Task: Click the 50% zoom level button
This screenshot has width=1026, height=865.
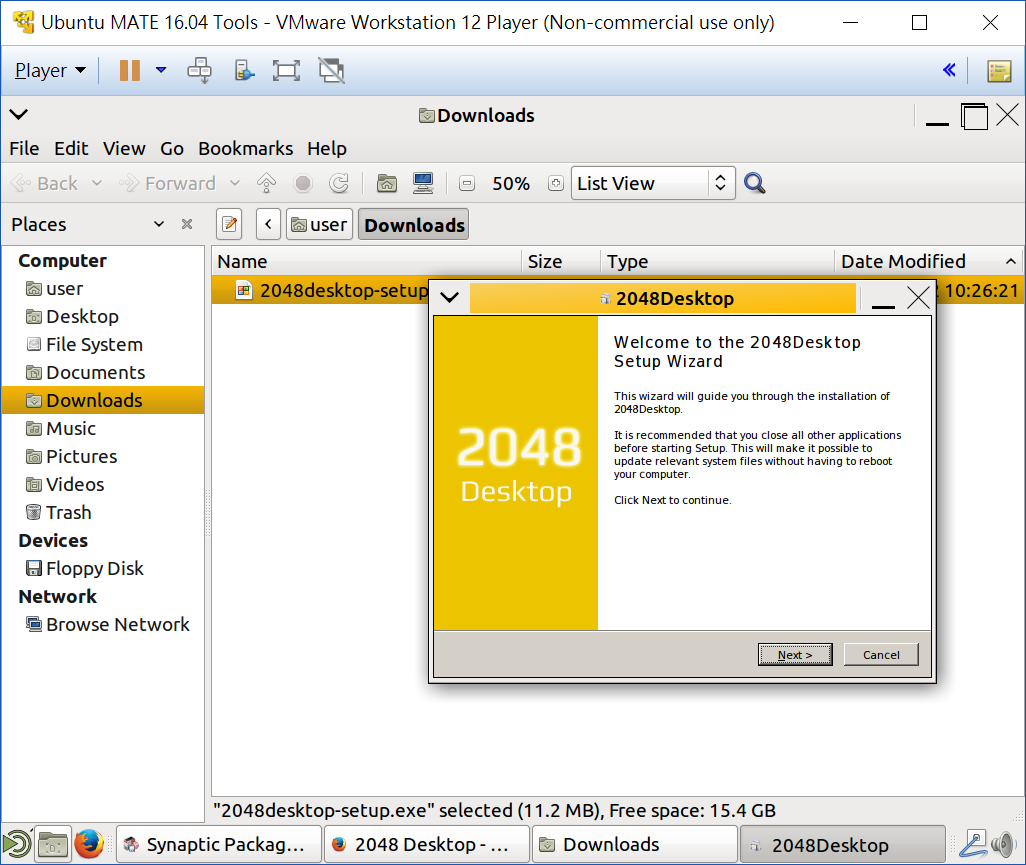Action: (x=511, y=183)
